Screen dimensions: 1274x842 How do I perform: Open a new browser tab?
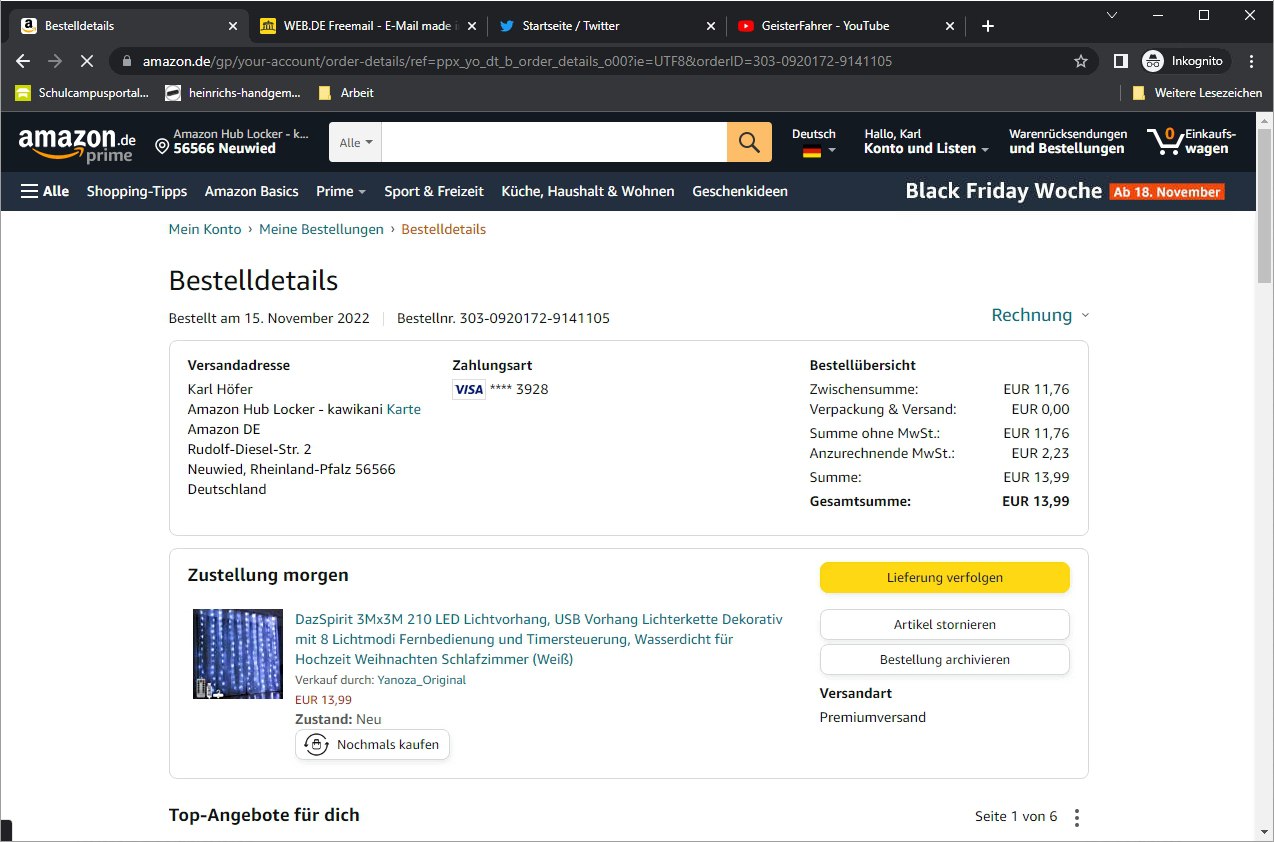tap(988, 26)
